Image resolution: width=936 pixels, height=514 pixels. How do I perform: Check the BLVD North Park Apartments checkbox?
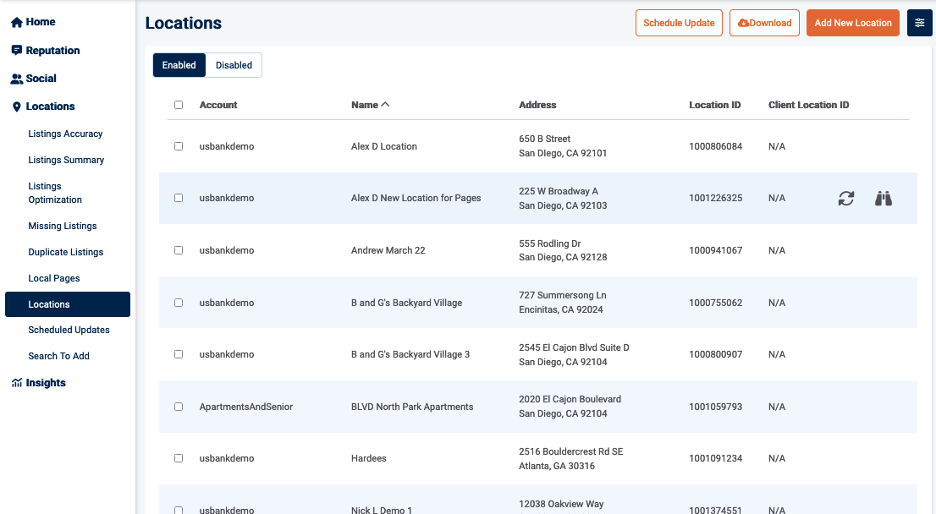point(179,407)
